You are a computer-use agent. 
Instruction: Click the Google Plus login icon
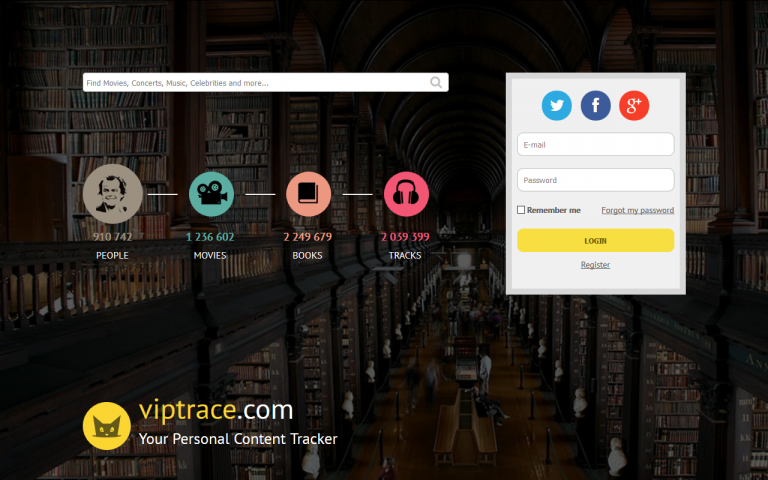point(634,105)
